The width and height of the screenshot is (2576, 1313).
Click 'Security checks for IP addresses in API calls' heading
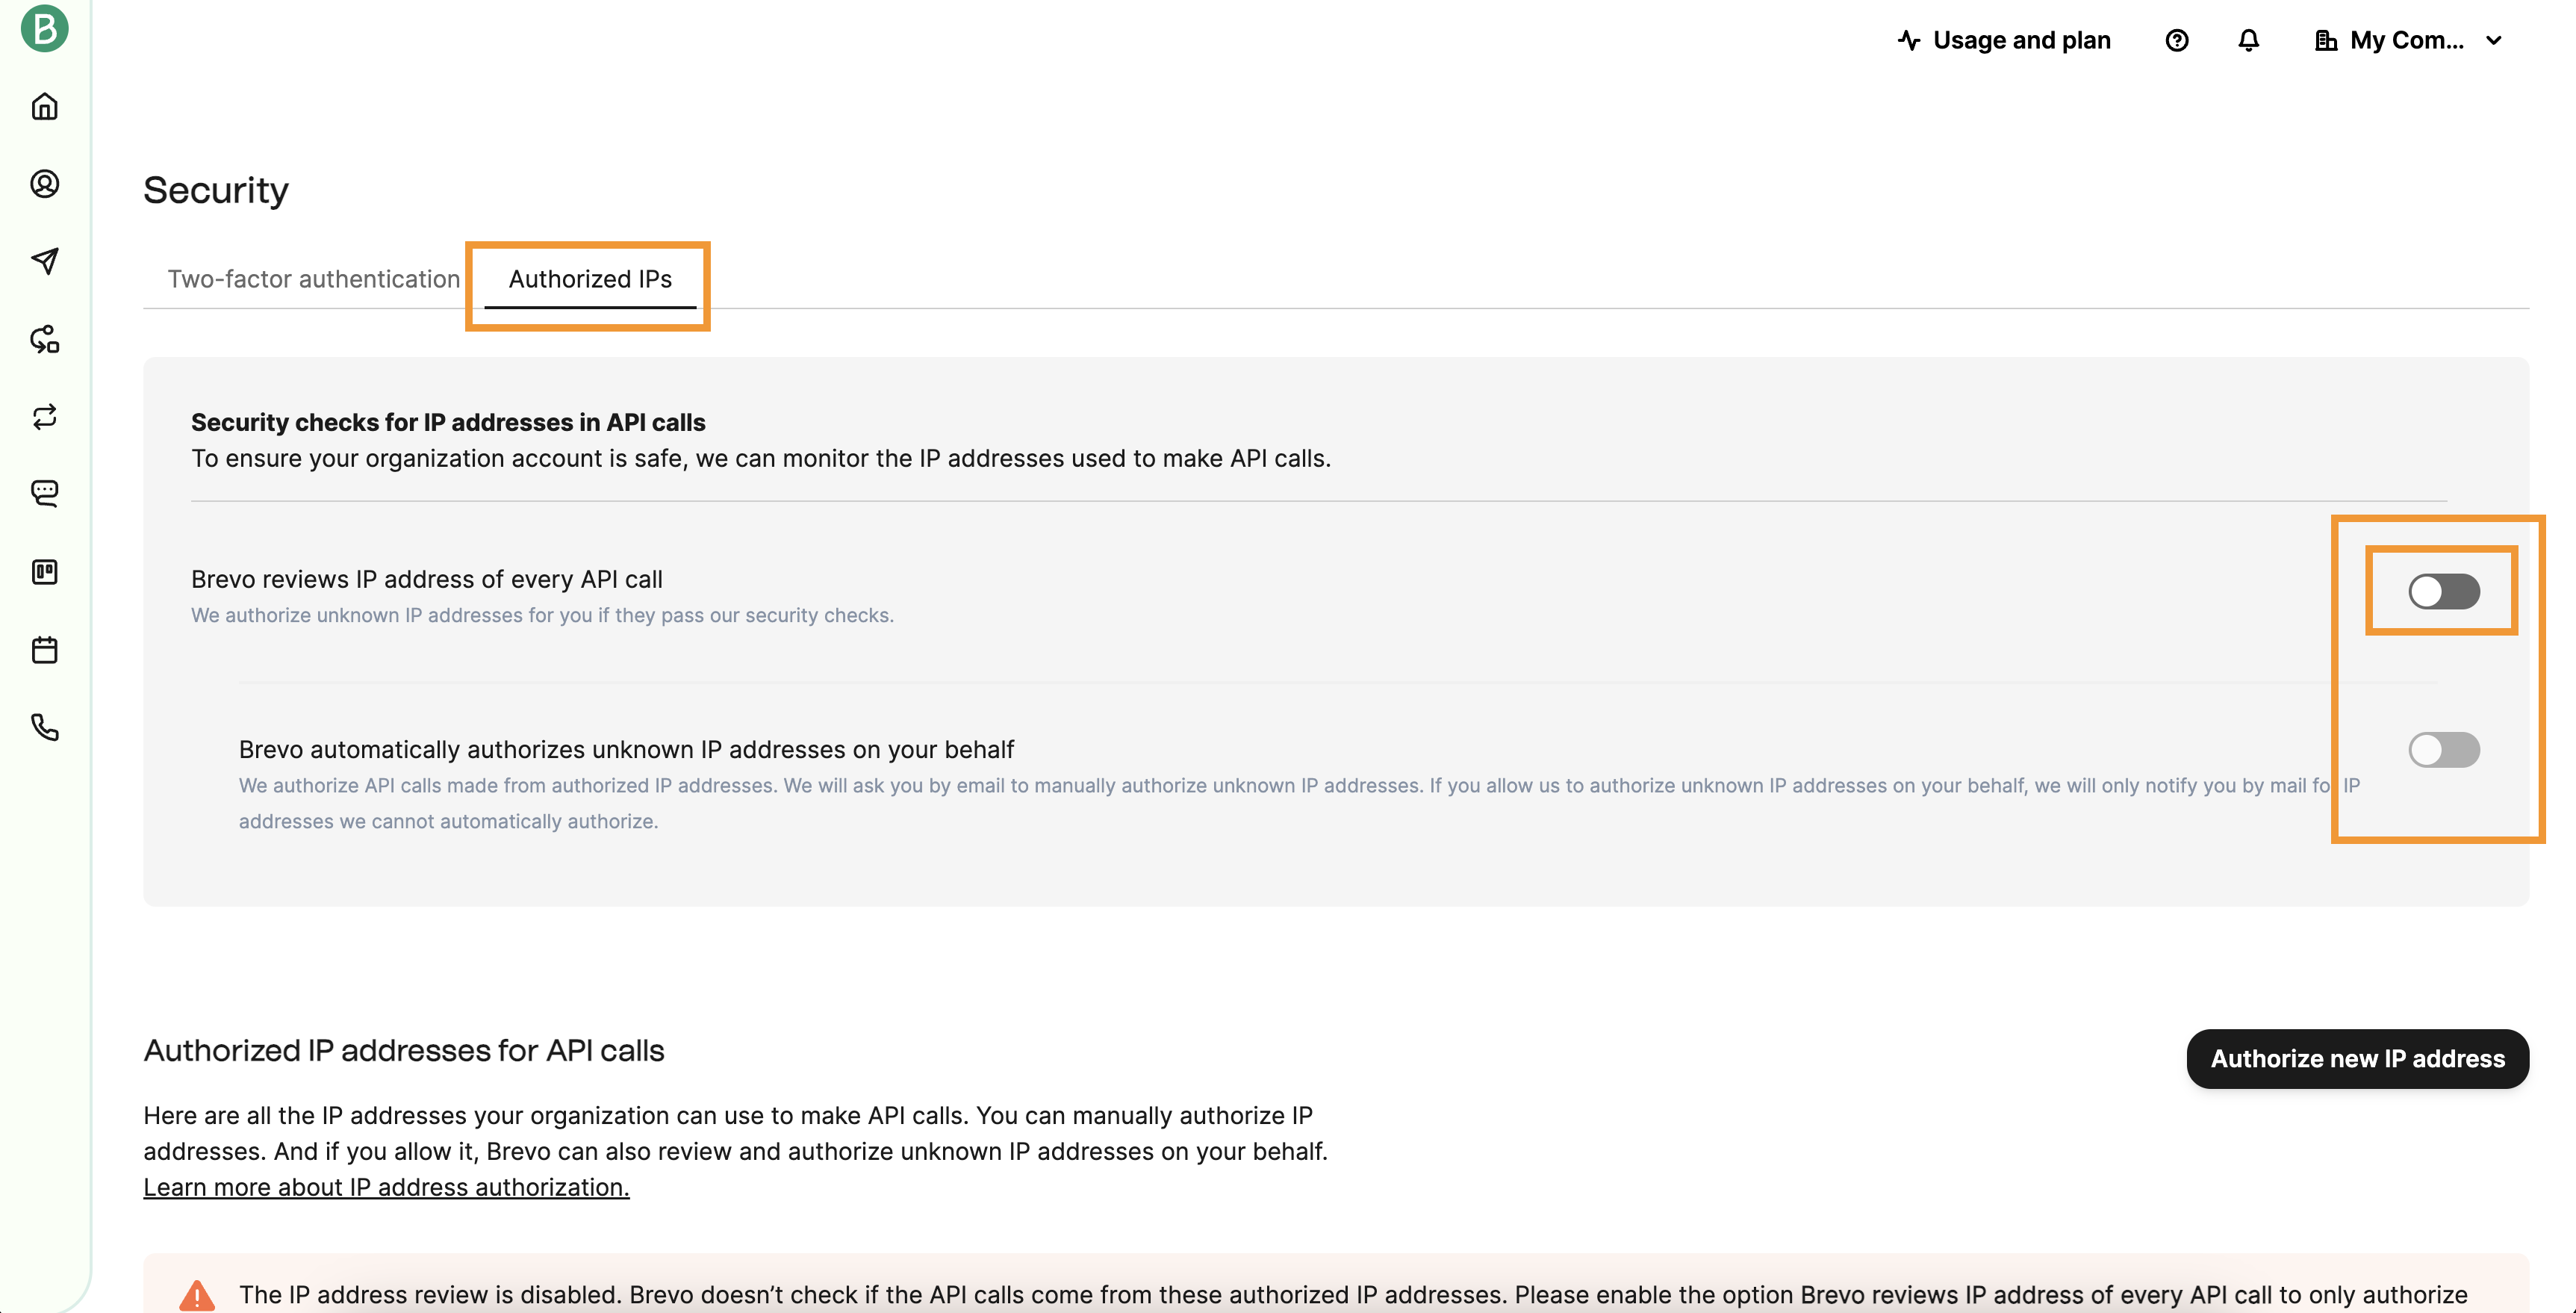tap(448, 423)
